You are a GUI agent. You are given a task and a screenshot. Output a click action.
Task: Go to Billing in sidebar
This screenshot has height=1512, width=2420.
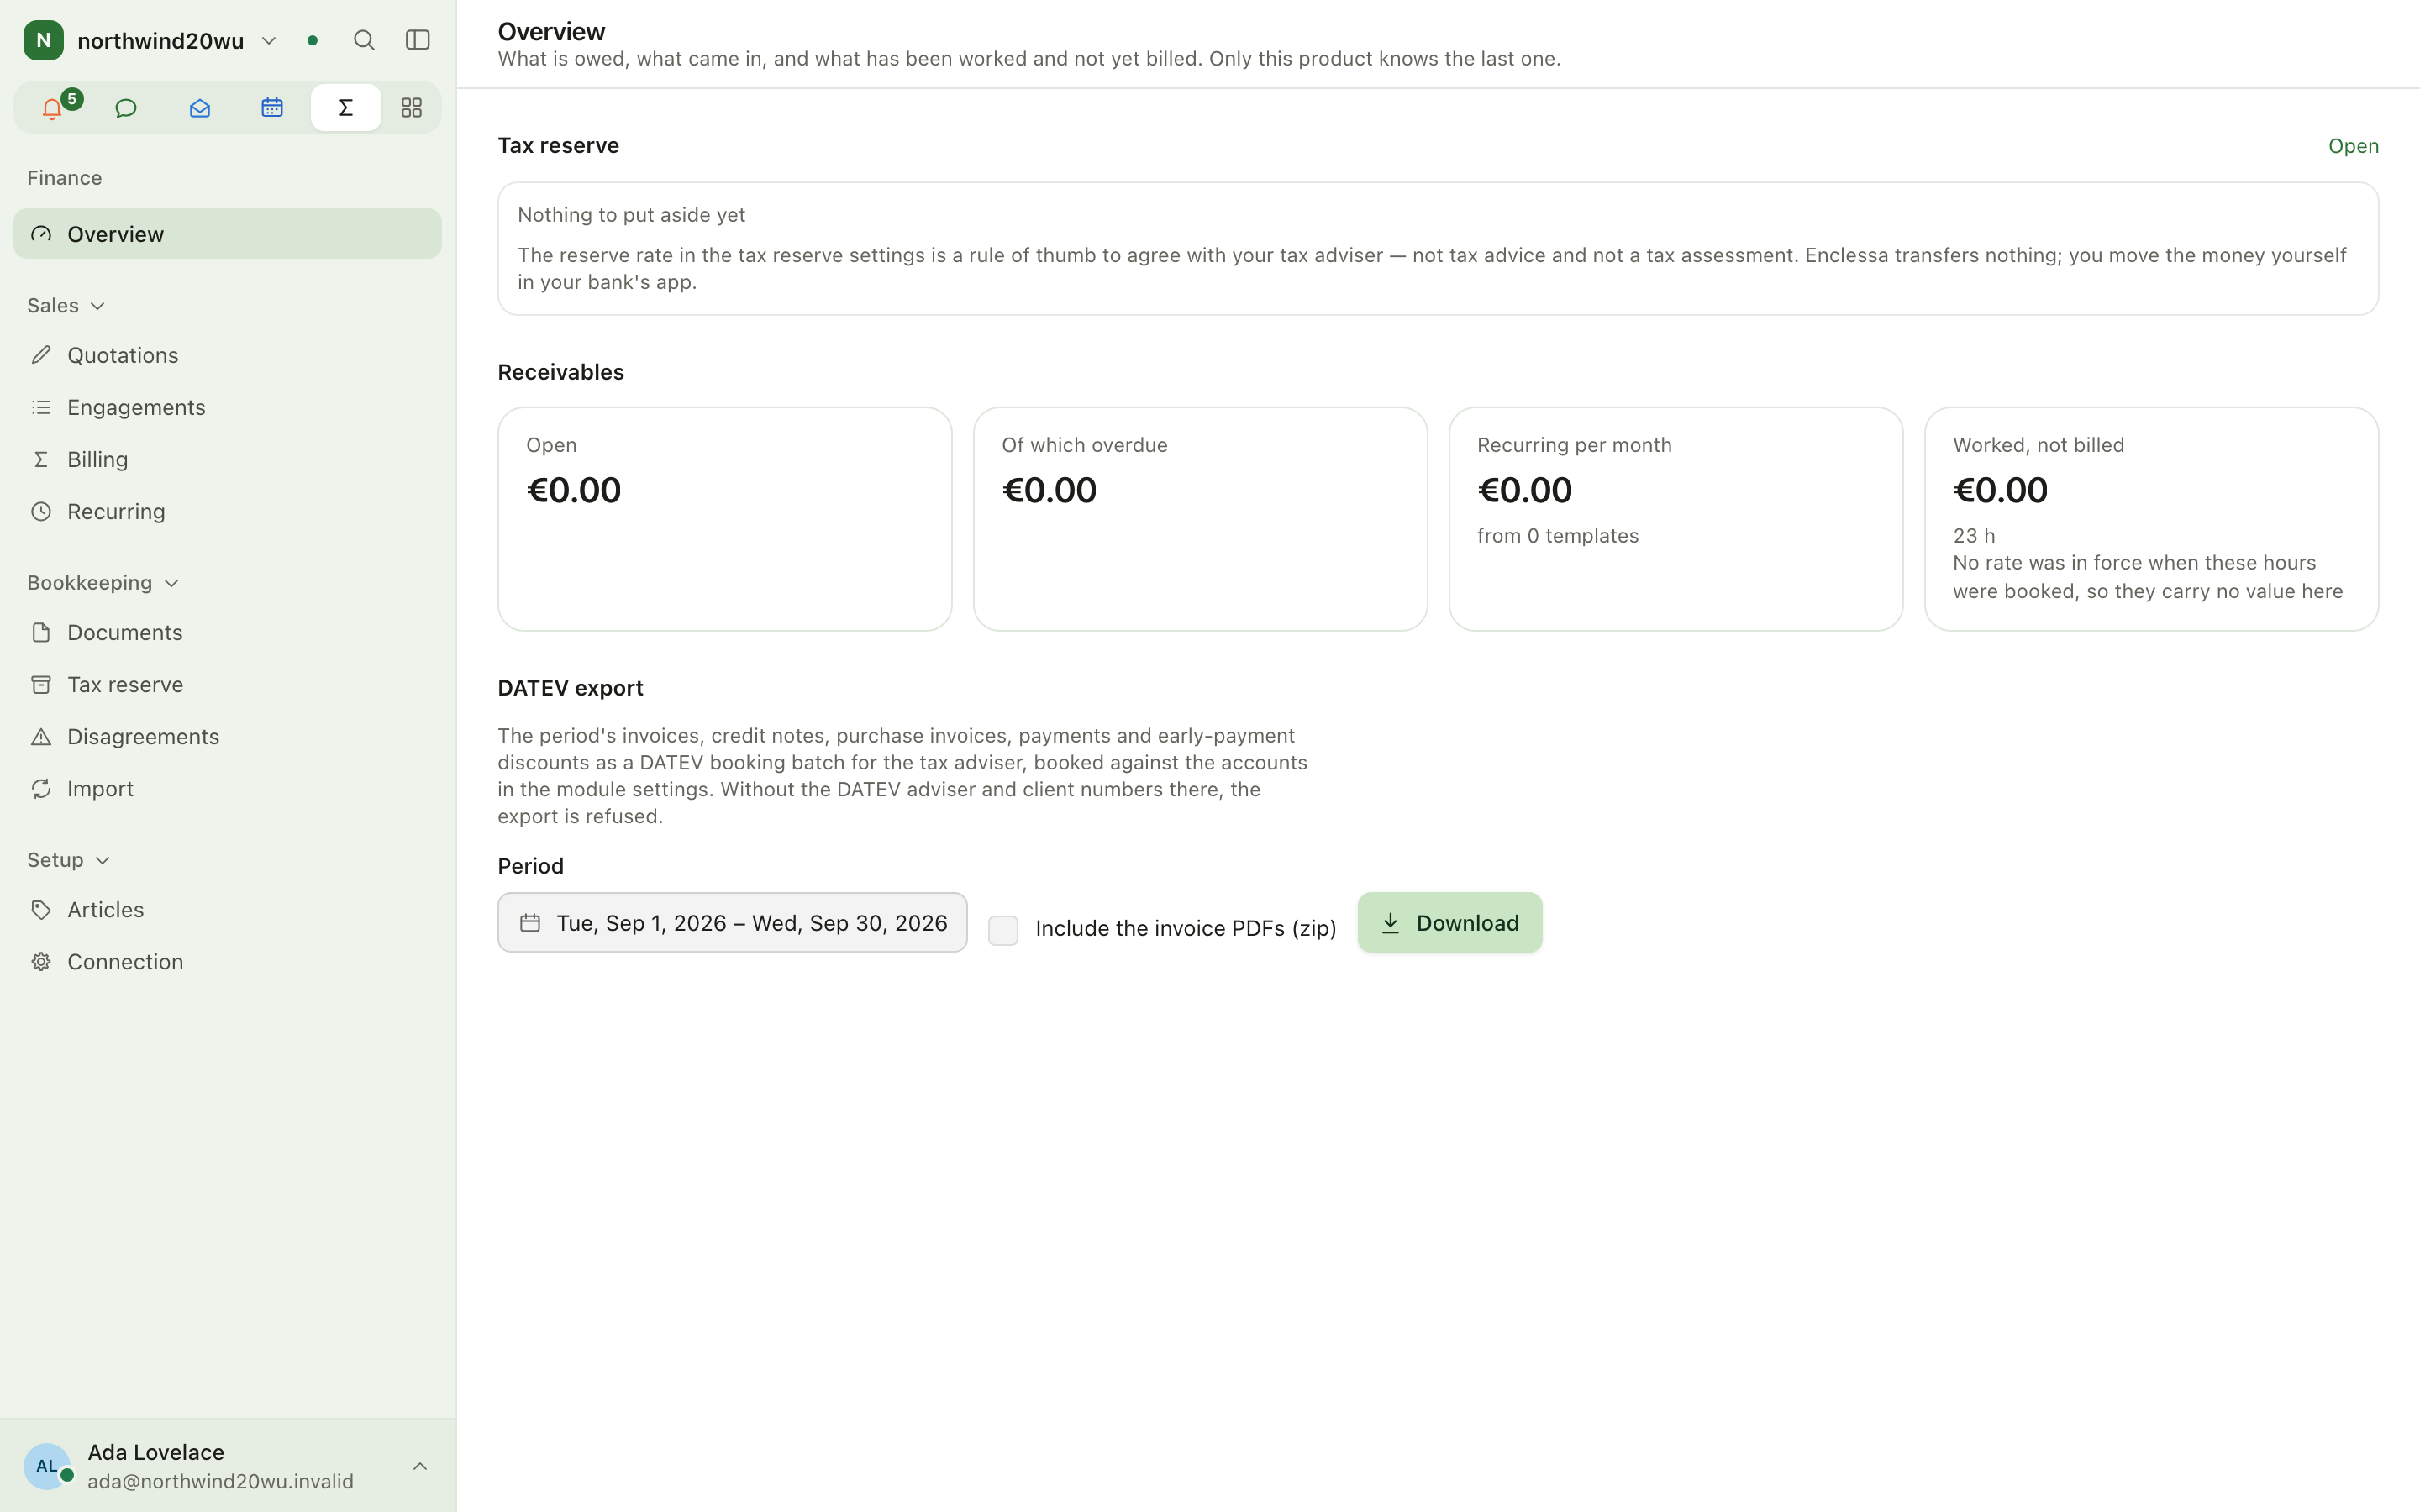tap(227, 459)
